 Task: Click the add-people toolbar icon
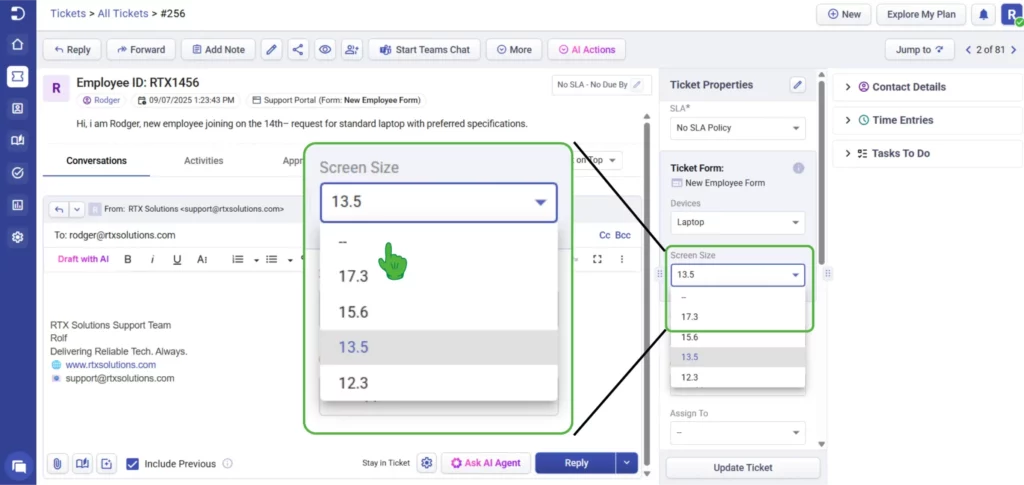(x=352, y=50)
